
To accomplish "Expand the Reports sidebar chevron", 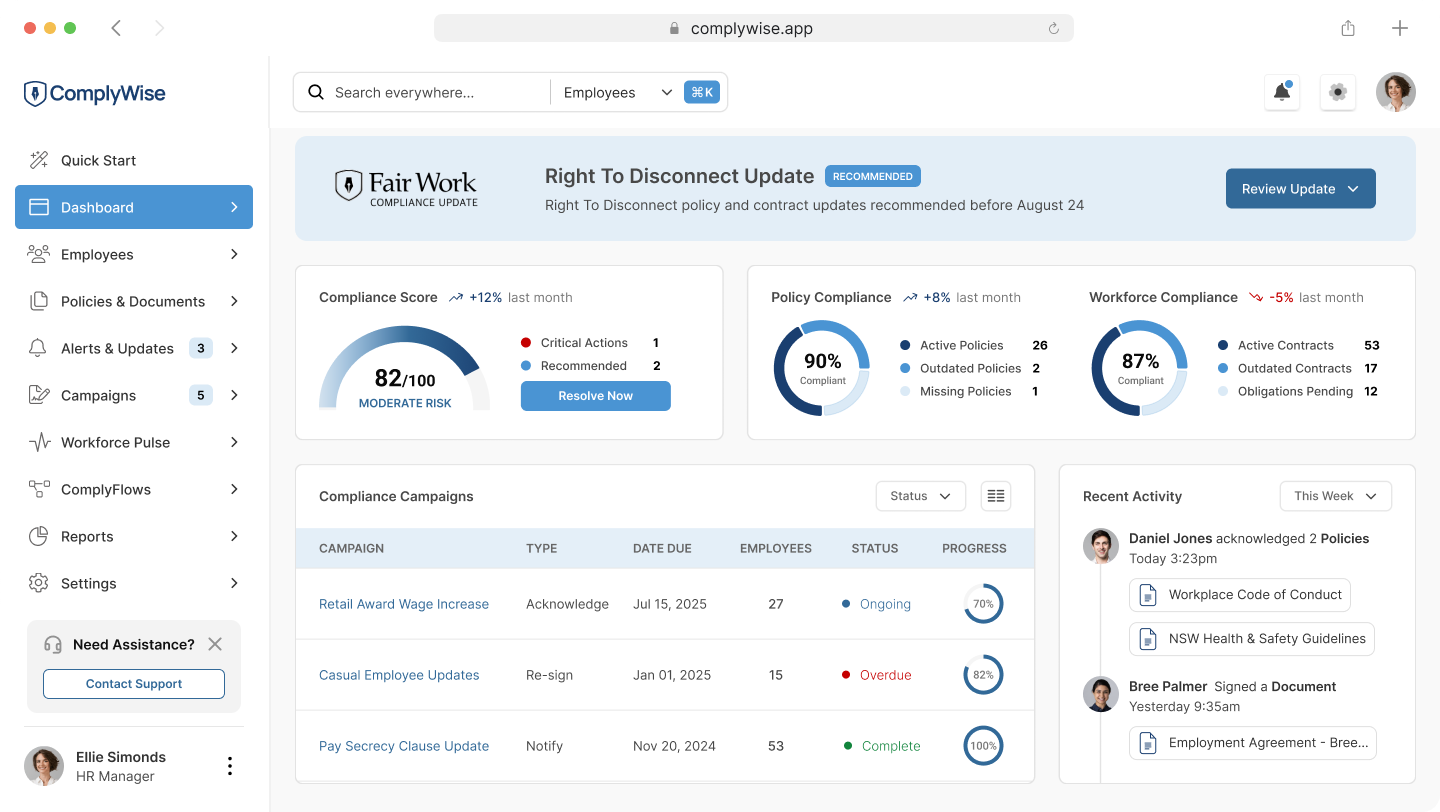I will tap(234, 536).
